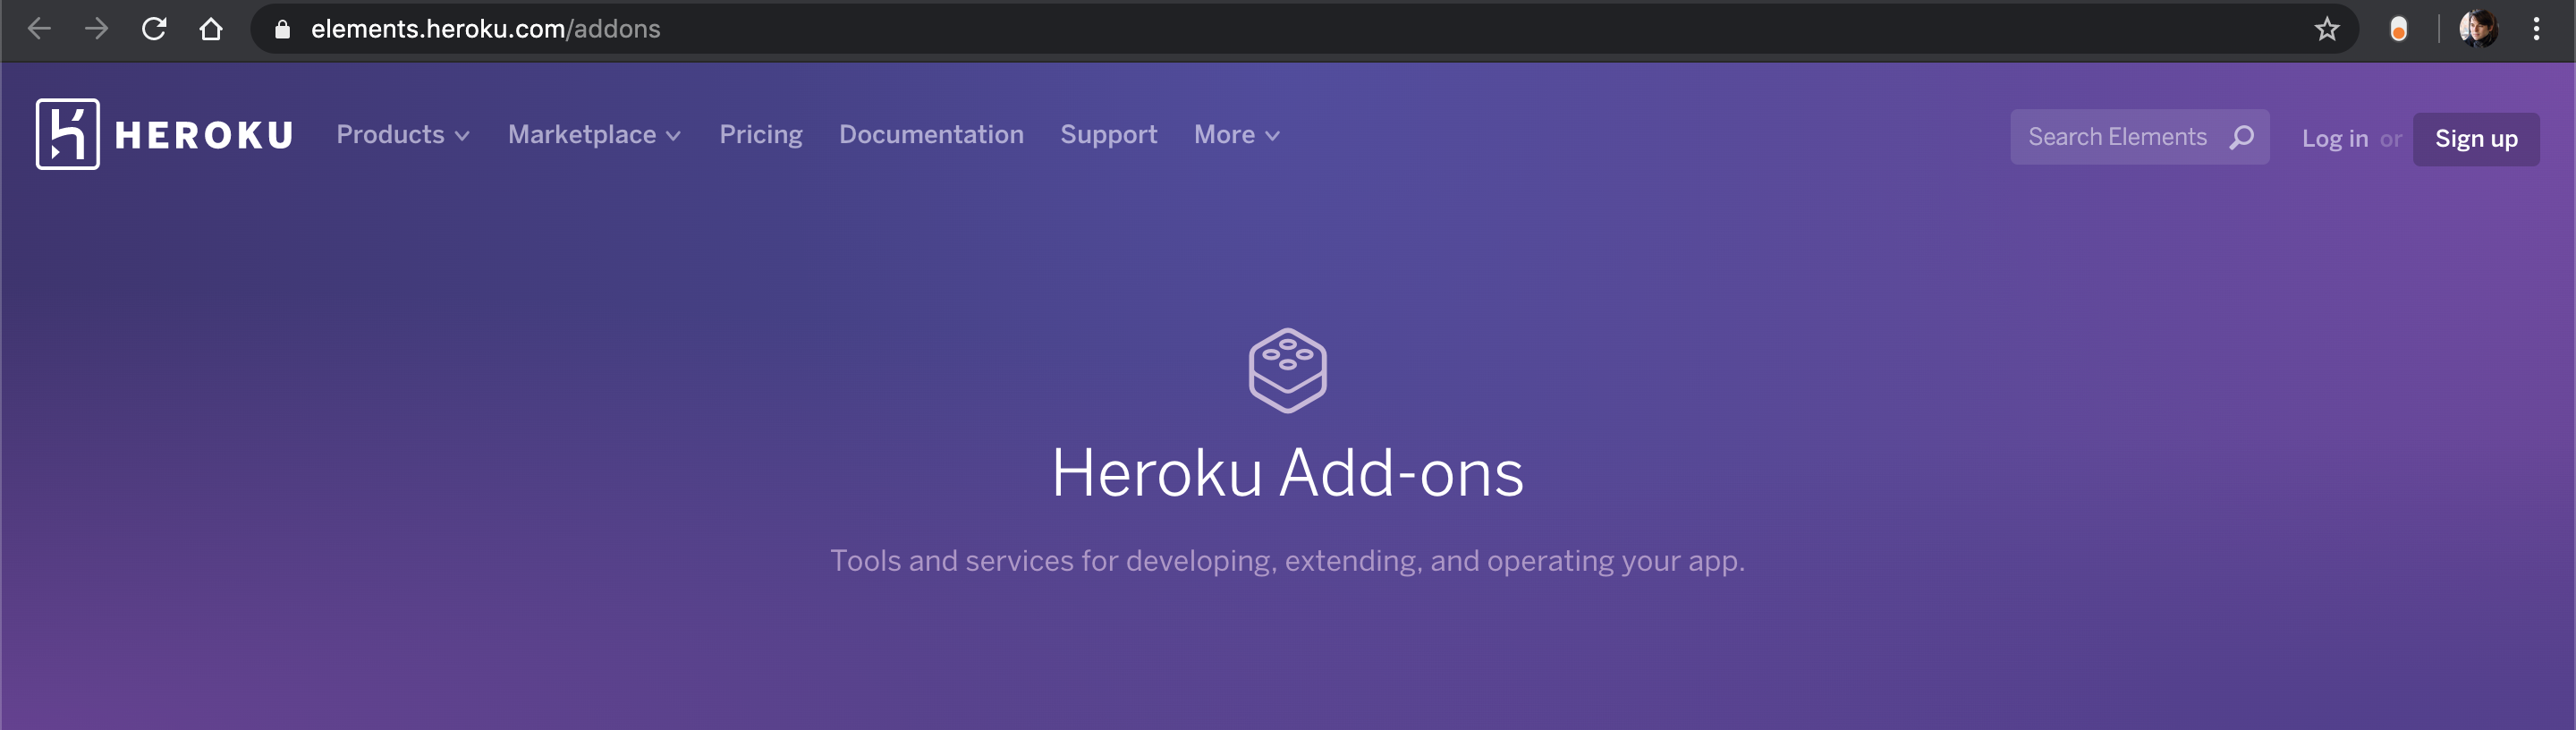The height and width of the screenshot is (730, 2576).
Task: Focus the Search Elements field
Action: tap(2139, 137)
